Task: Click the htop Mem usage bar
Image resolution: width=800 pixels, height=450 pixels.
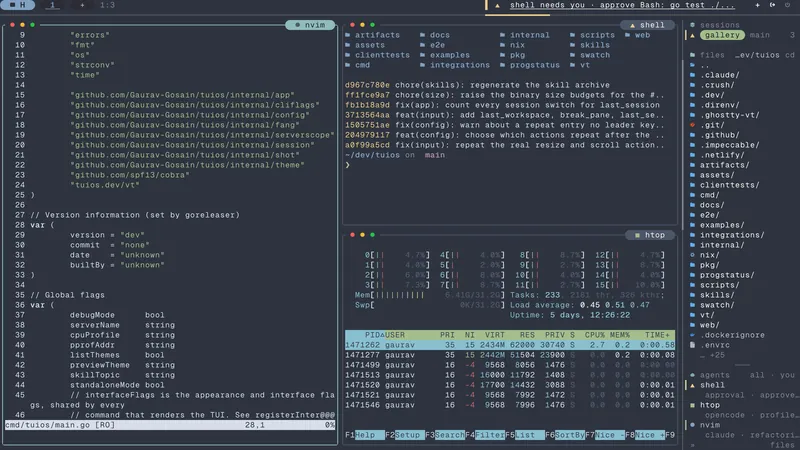Action: 430,295
